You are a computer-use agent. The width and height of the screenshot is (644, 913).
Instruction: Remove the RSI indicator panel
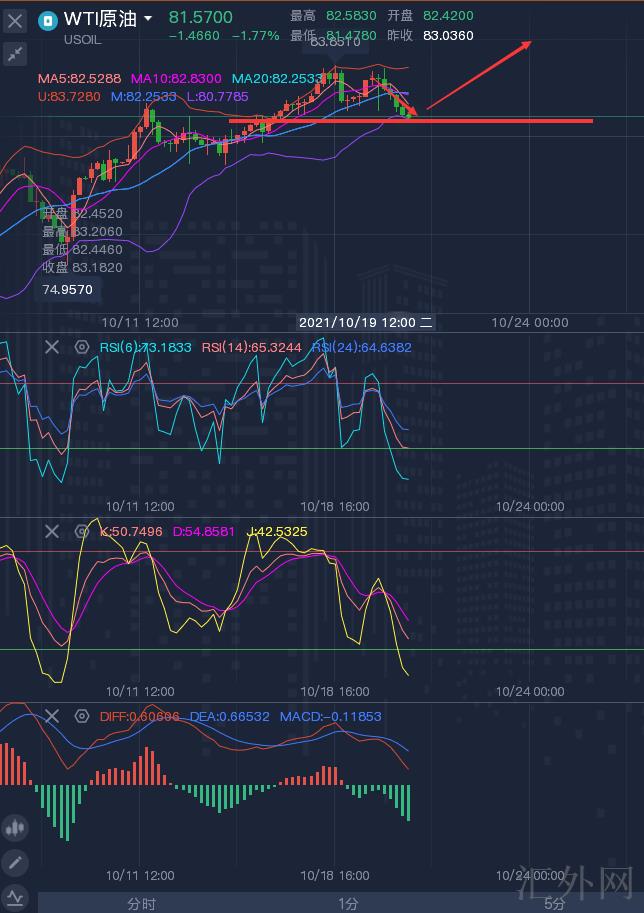52,347
